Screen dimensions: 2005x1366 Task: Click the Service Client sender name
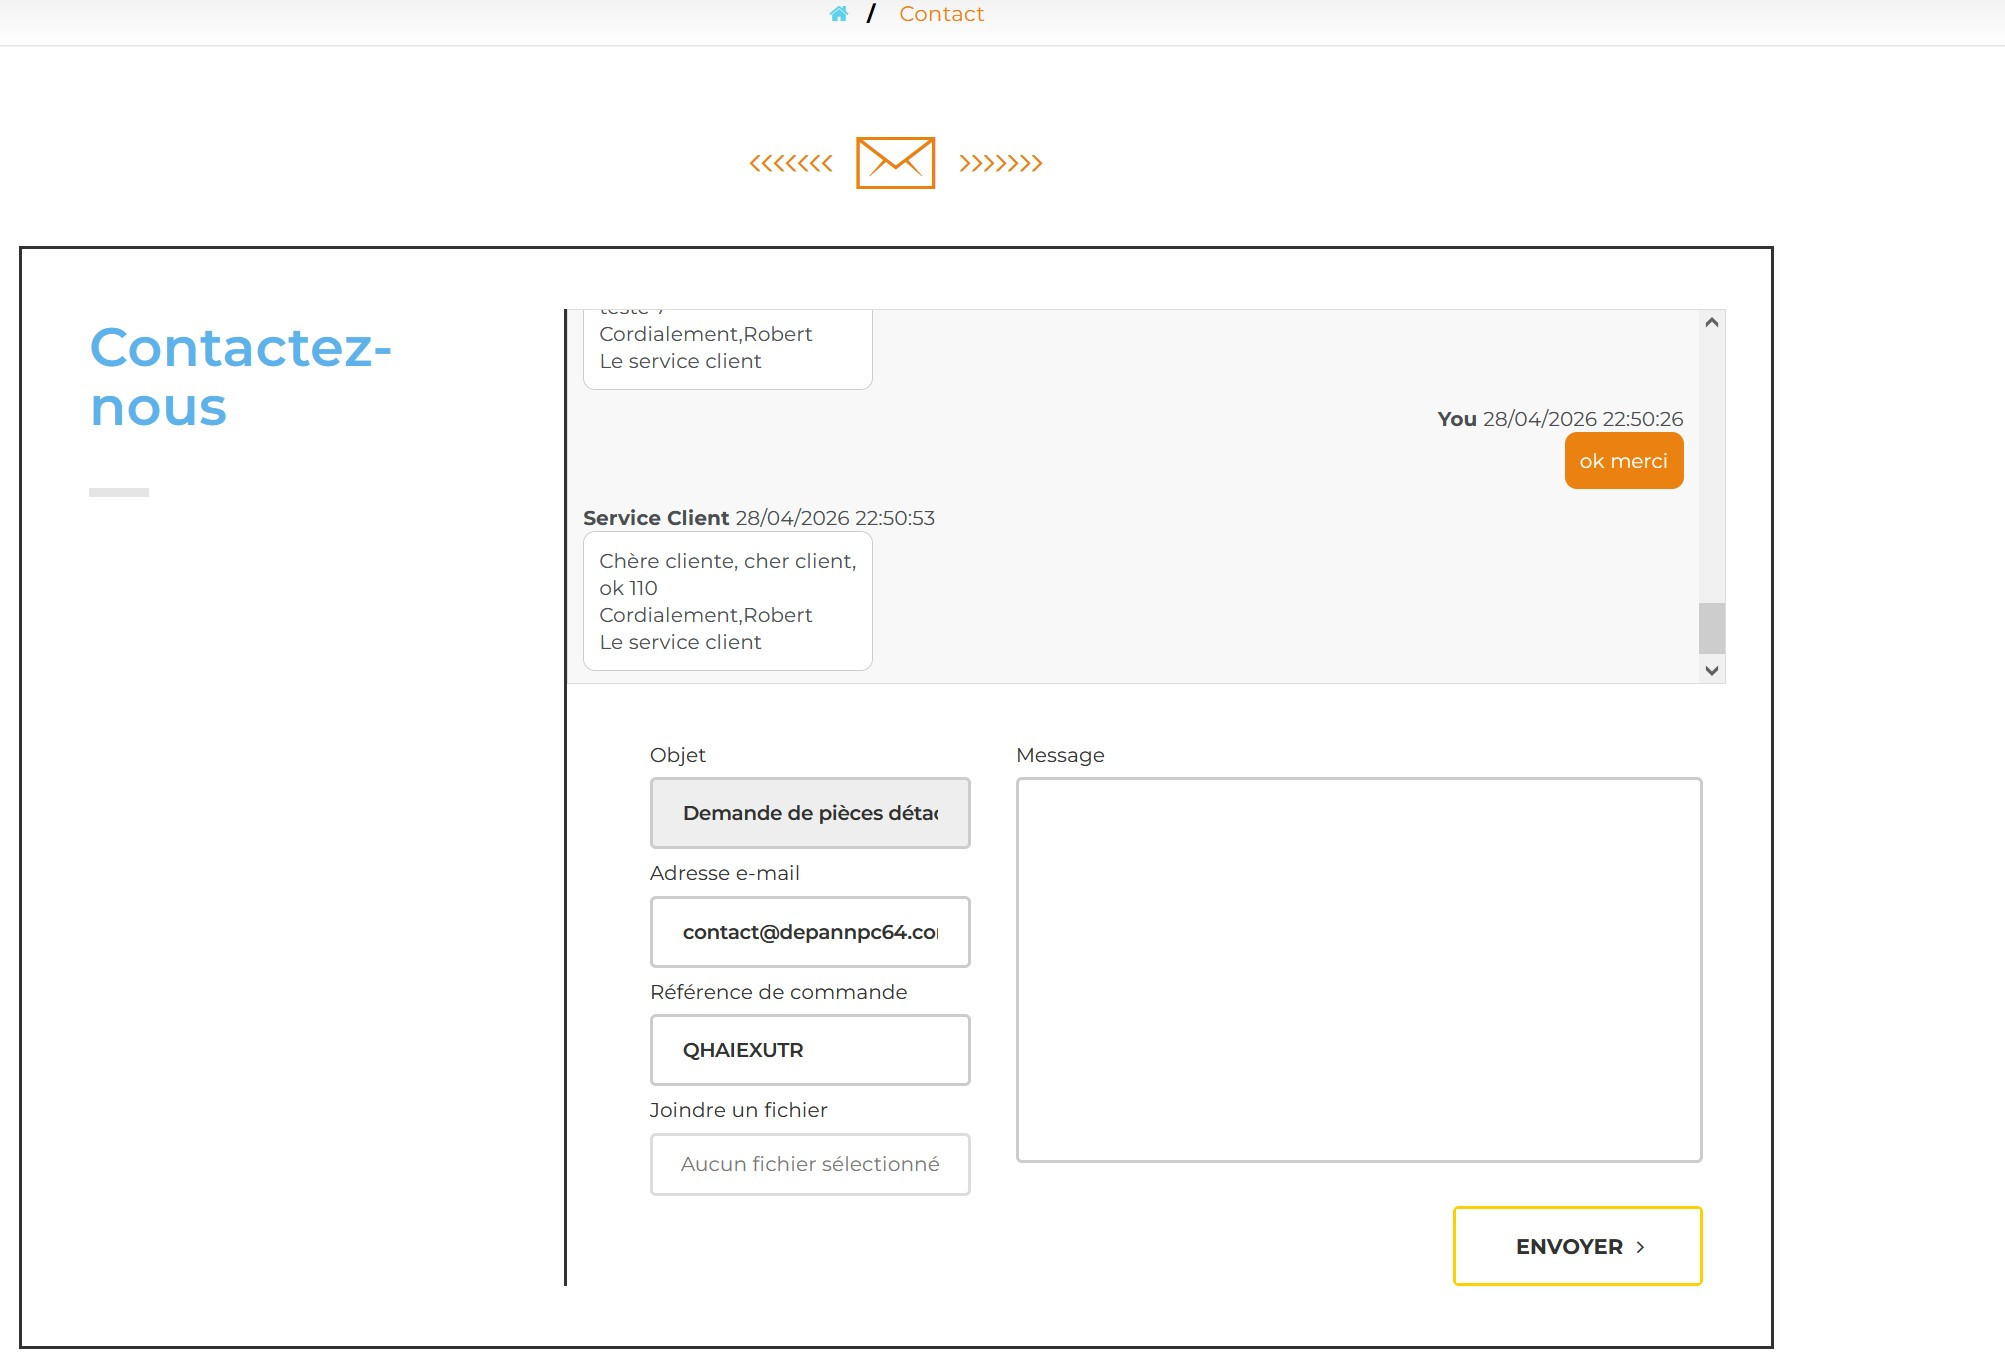[656, 518]
